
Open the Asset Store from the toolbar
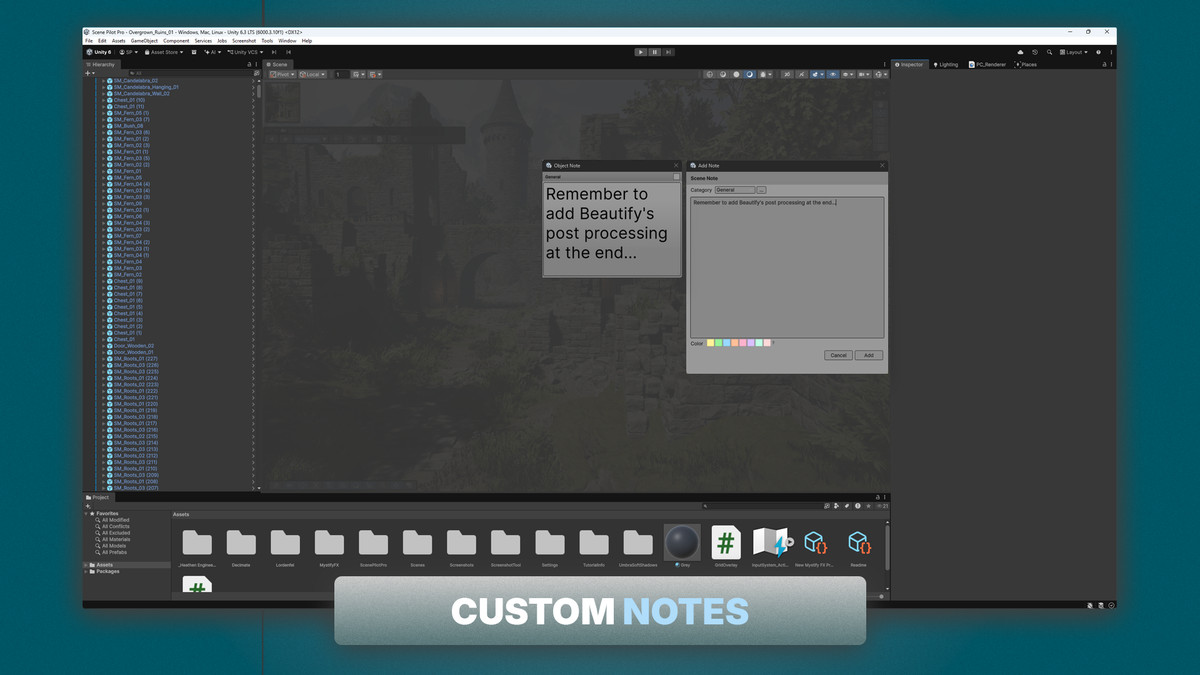click(163, 51)
